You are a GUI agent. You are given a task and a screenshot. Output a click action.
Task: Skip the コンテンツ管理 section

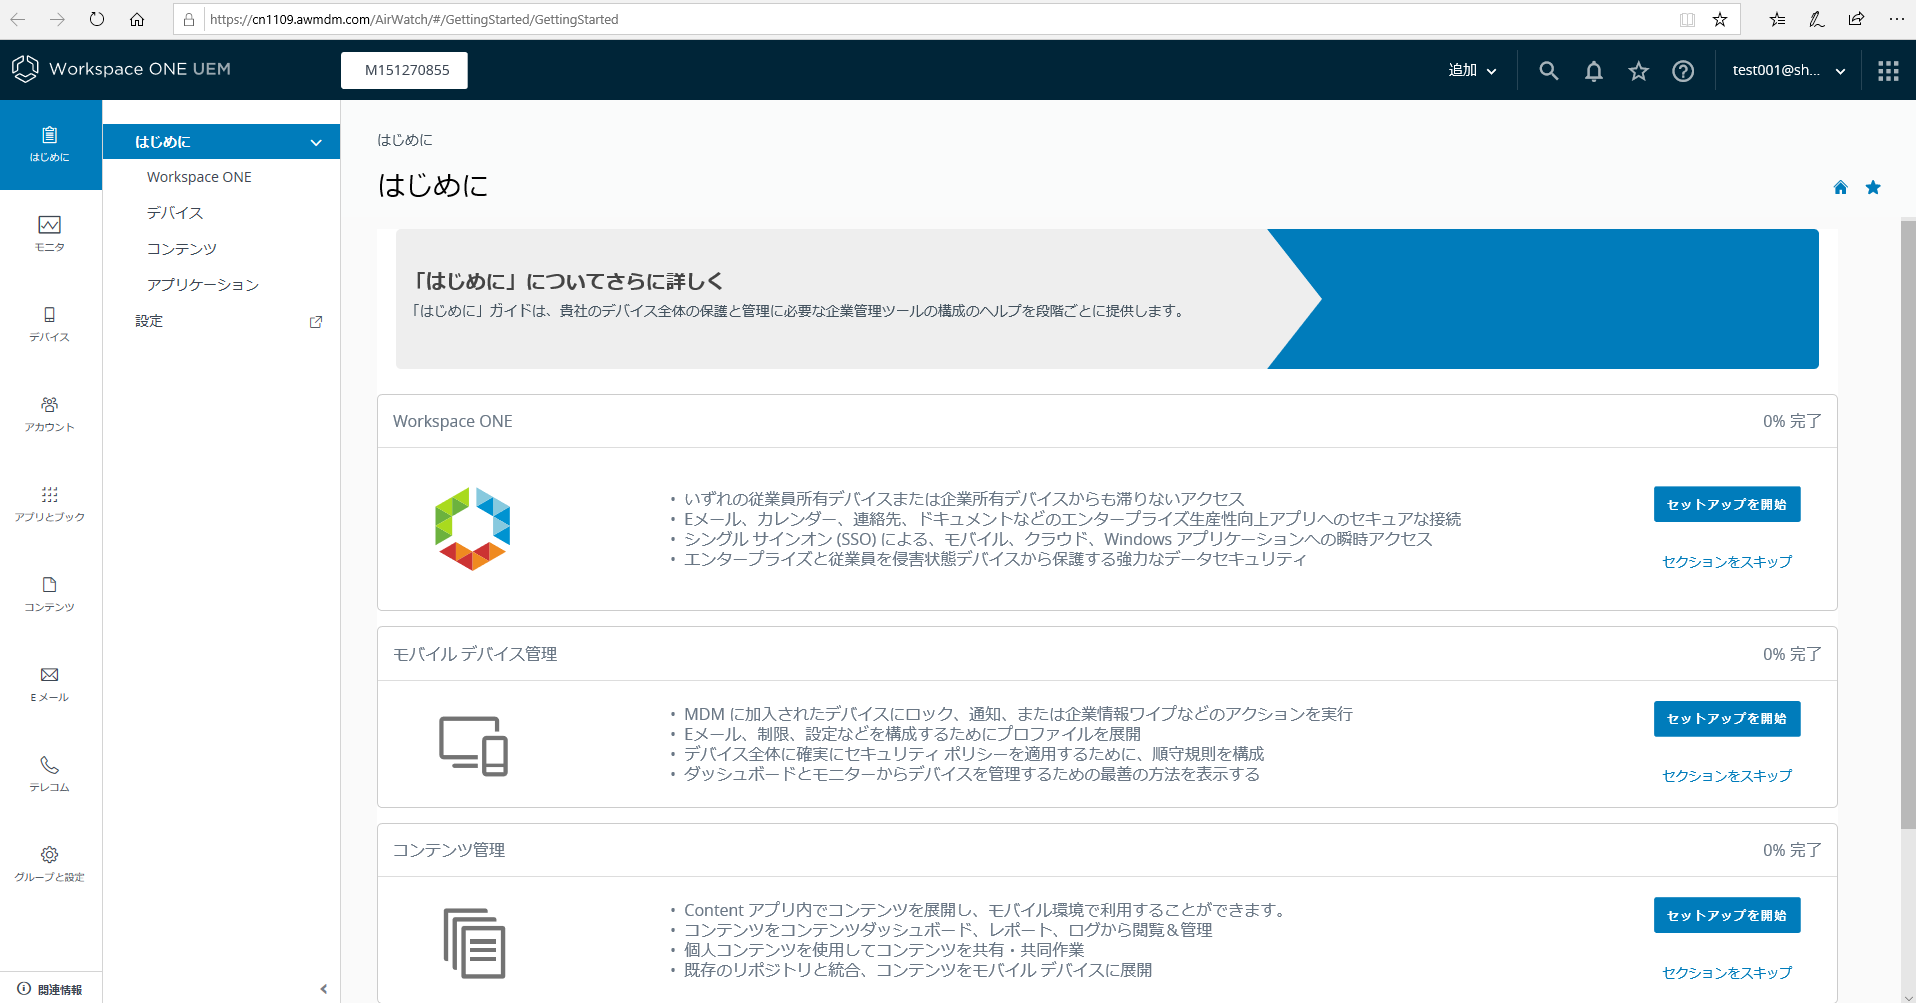(x=1727, y=973)
